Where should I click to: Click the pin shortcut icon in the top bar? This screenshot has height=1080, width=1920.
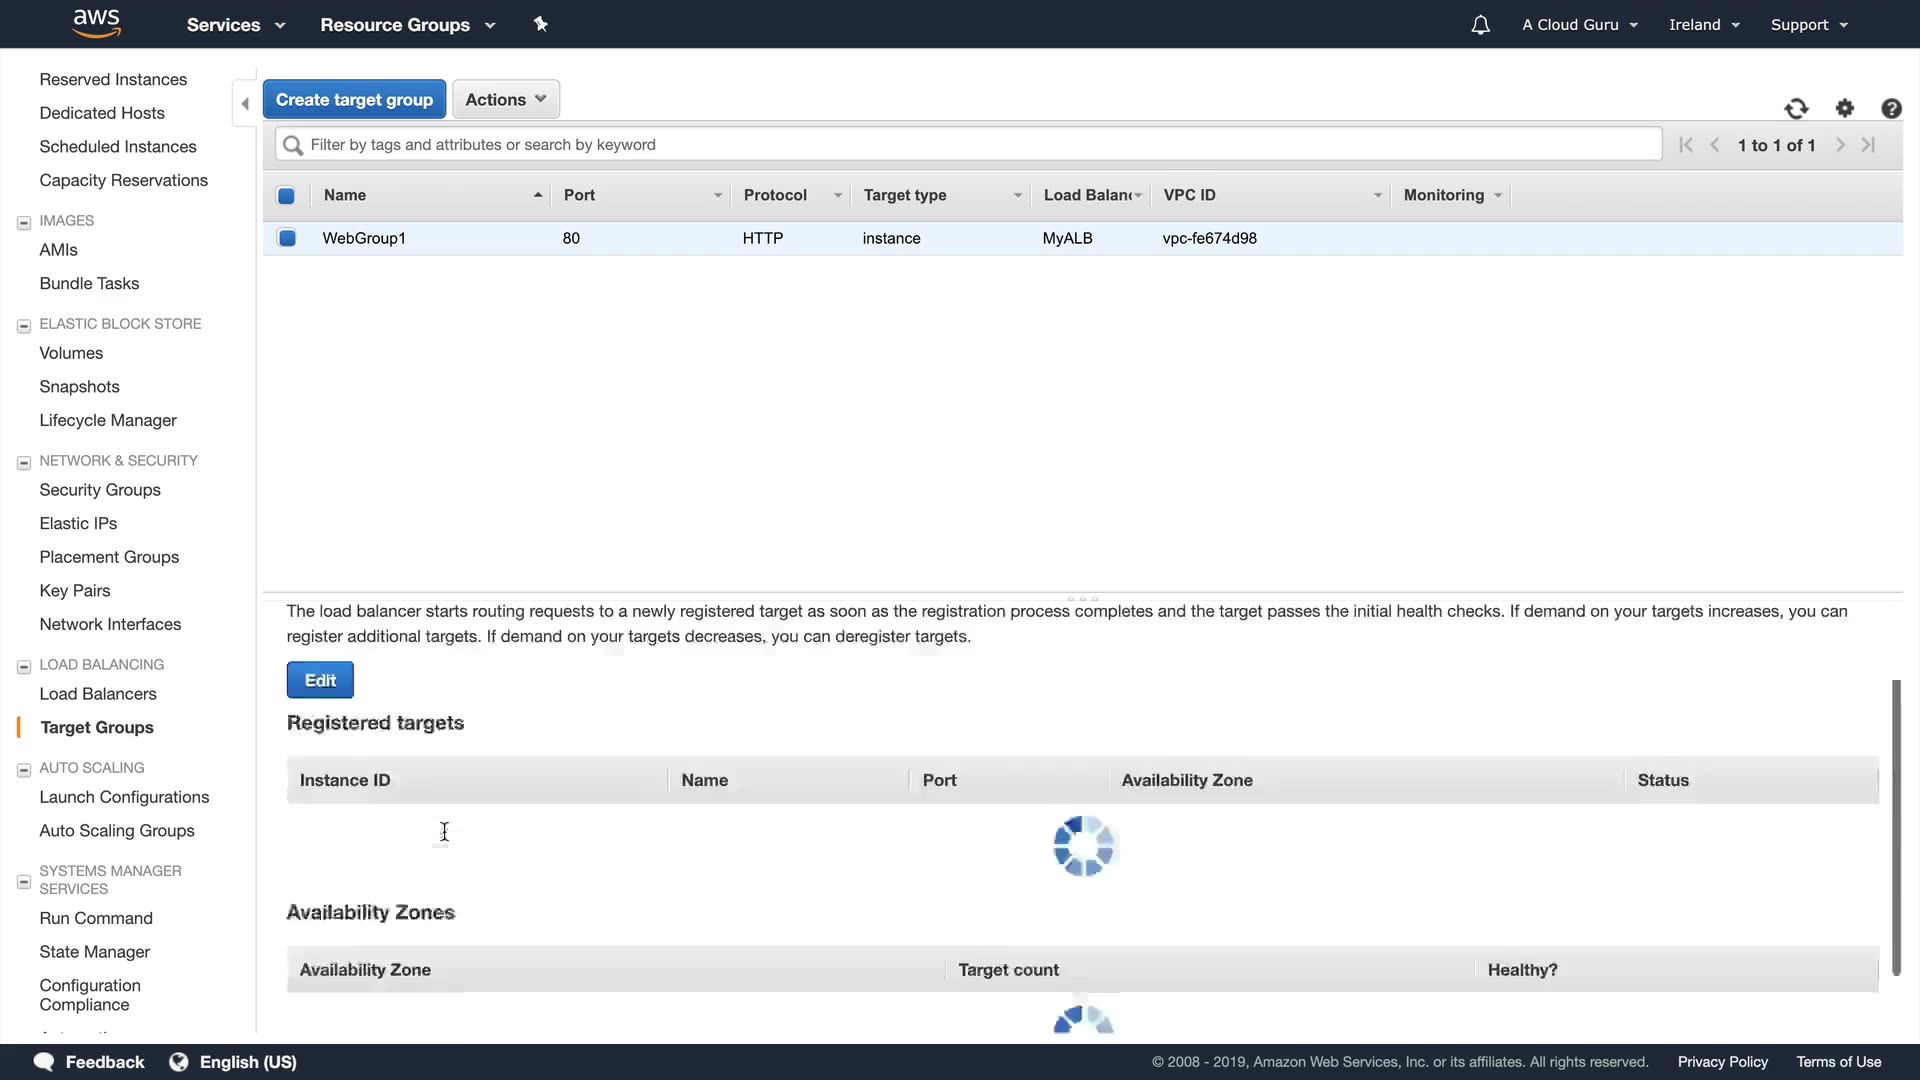click(541, 24)
